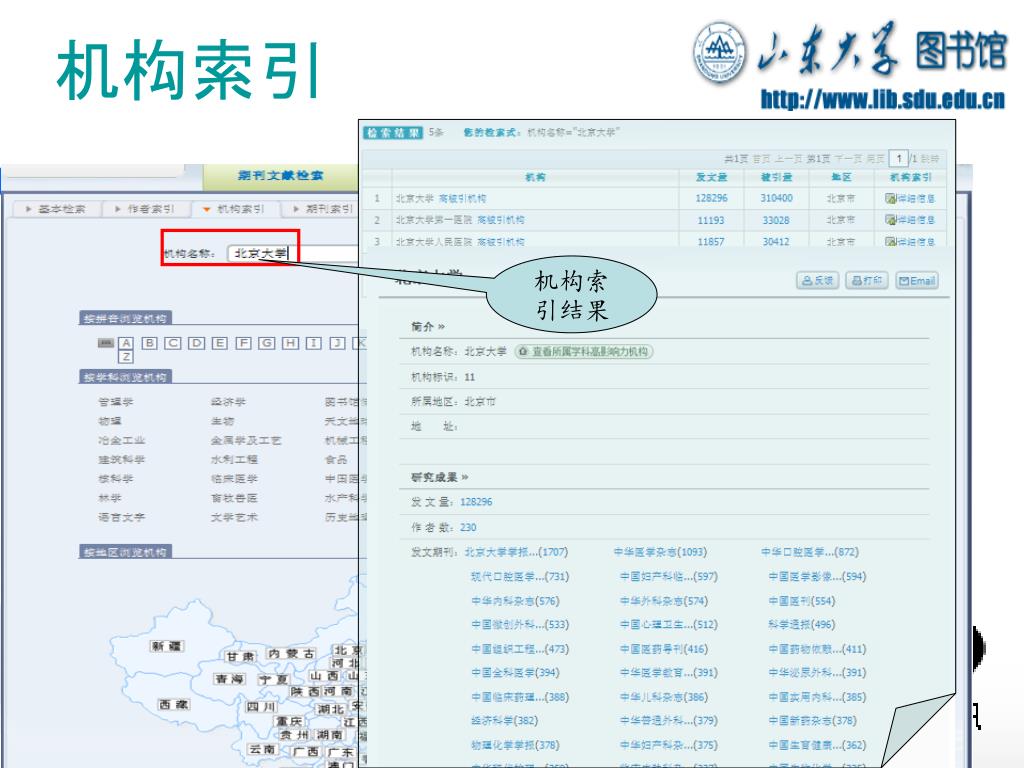
Task: Click the 机构名称 input field with 北京大学
Action: click(293, 253)
